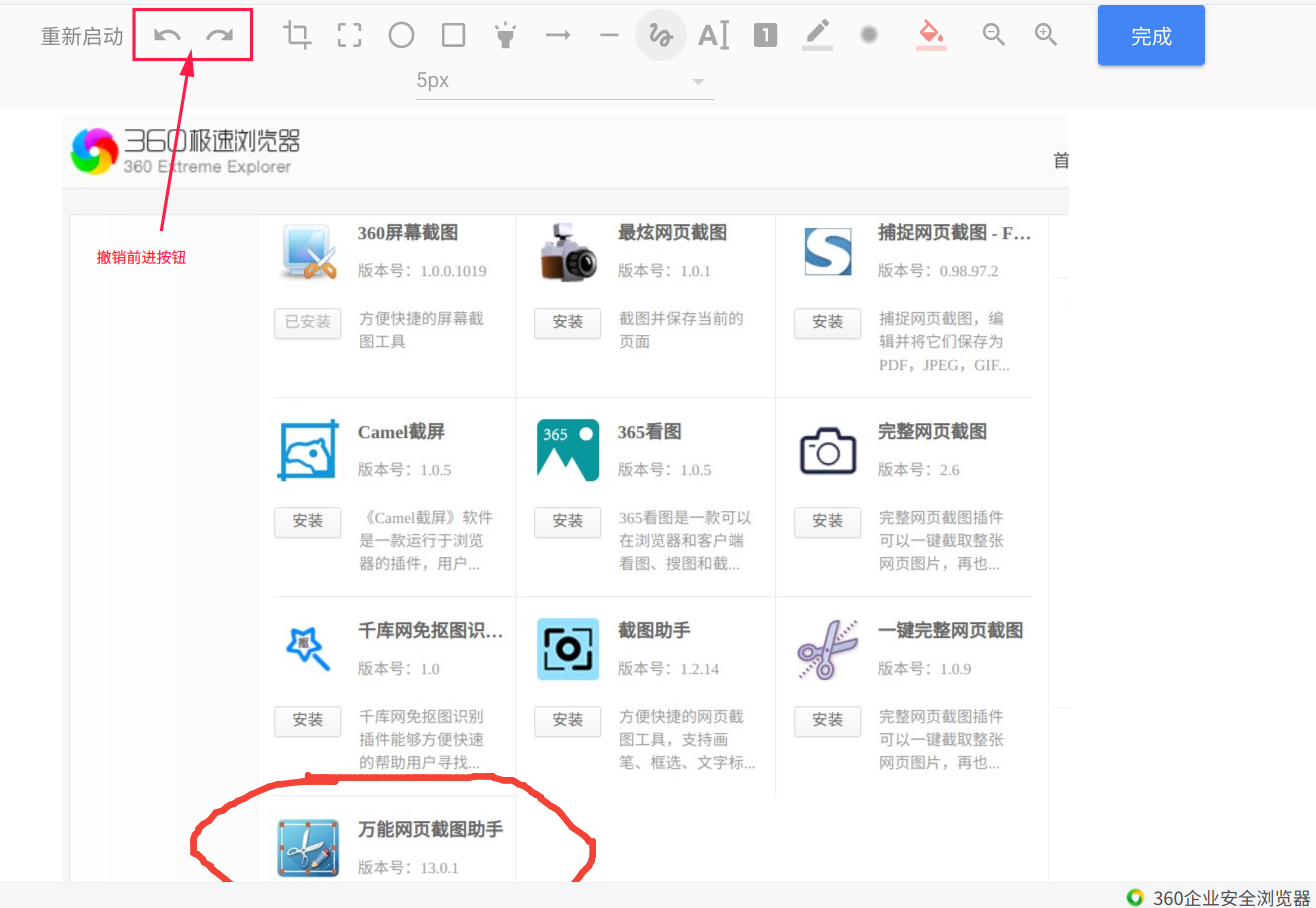
Task: Click the 360极速浏览器 rainbow logo
Action: click(x=94, y=151)
